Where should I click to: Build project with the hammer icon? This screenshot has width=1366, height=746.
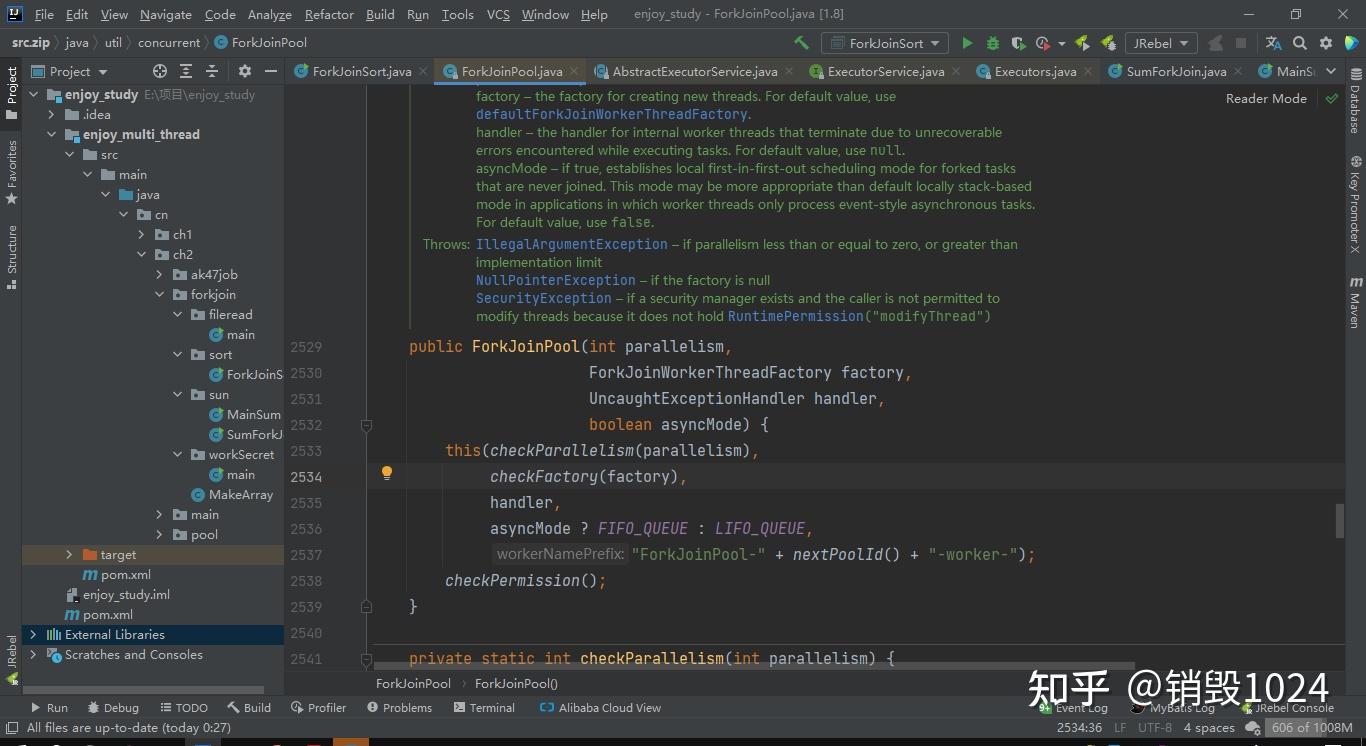801,43
